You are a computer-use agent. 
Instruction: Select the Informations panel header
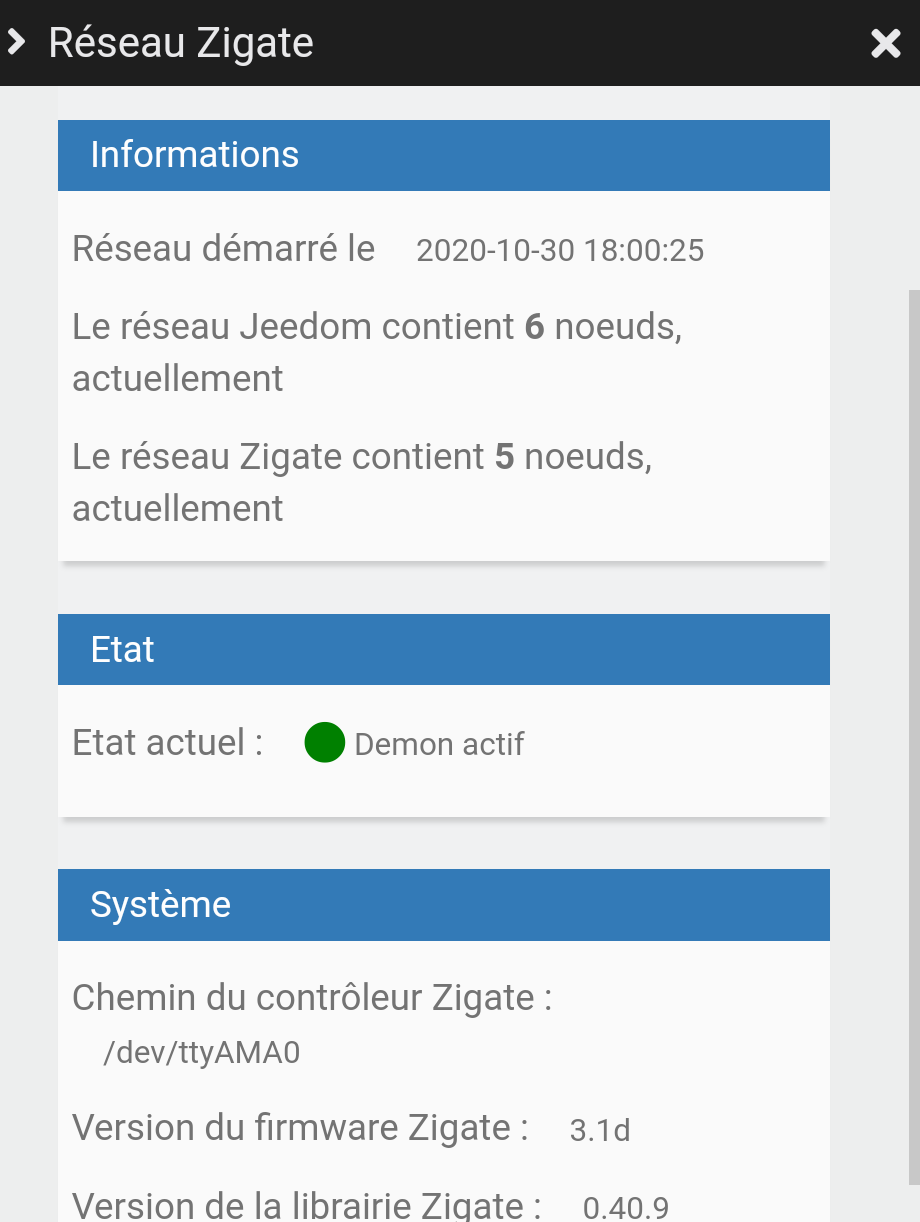tap(443, 155)
